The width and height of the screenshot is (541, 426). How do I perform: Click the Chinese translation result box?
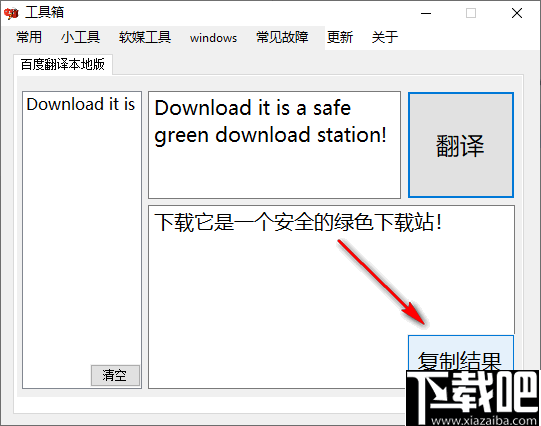pos(331,297)
